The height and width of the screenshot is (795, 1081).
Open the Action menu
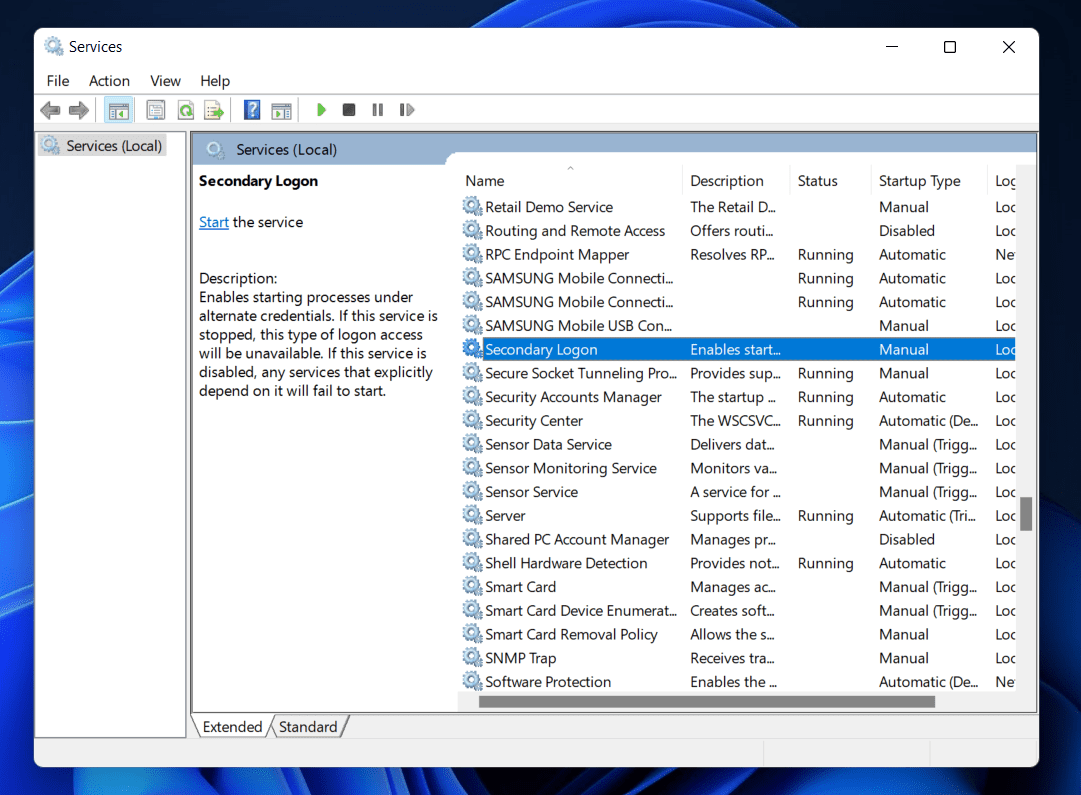pos(109,81)
